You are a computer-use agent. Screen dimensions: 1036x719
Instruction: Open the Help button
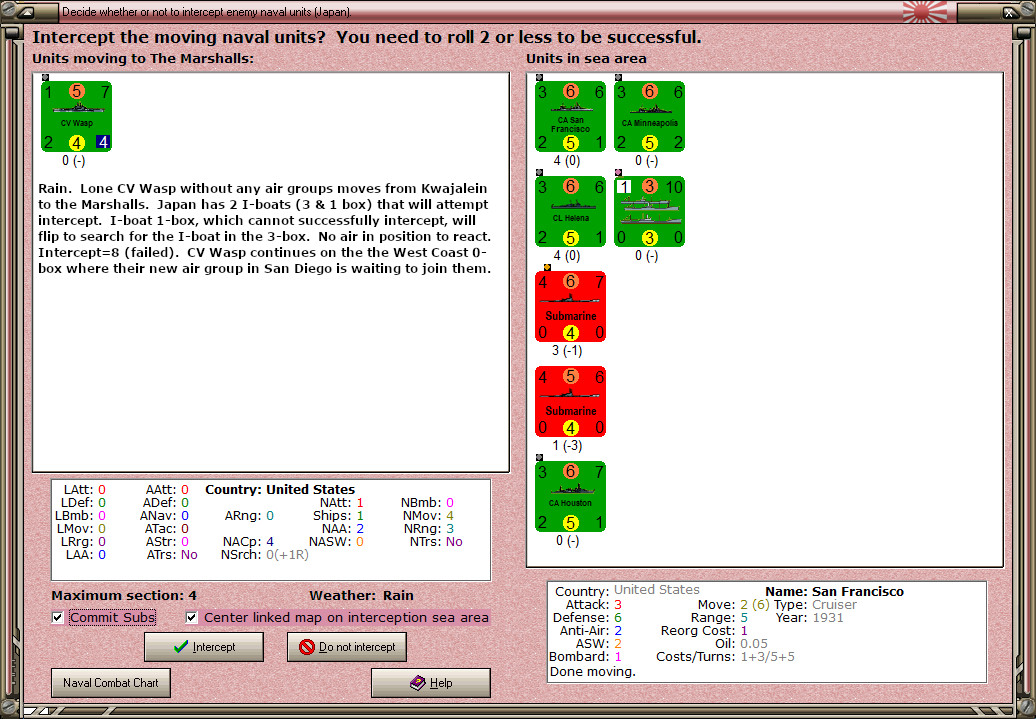pyautogui.click(x=431, y=683)
